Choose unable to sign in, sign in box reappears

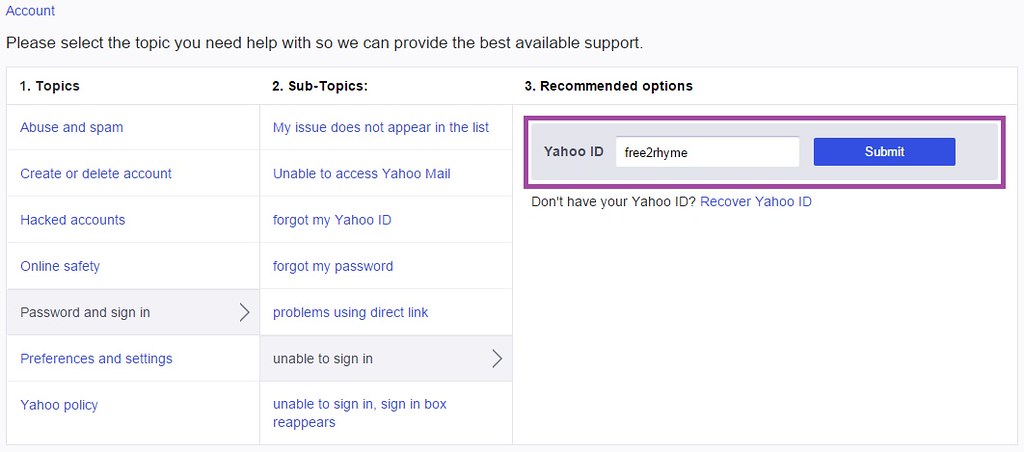pos(360,413)
